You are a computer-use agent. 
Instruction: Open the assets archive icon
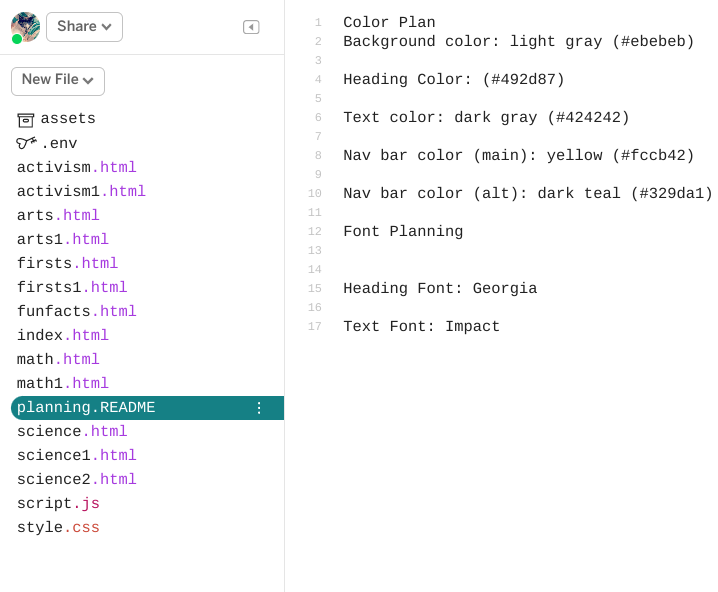[26, 120]
